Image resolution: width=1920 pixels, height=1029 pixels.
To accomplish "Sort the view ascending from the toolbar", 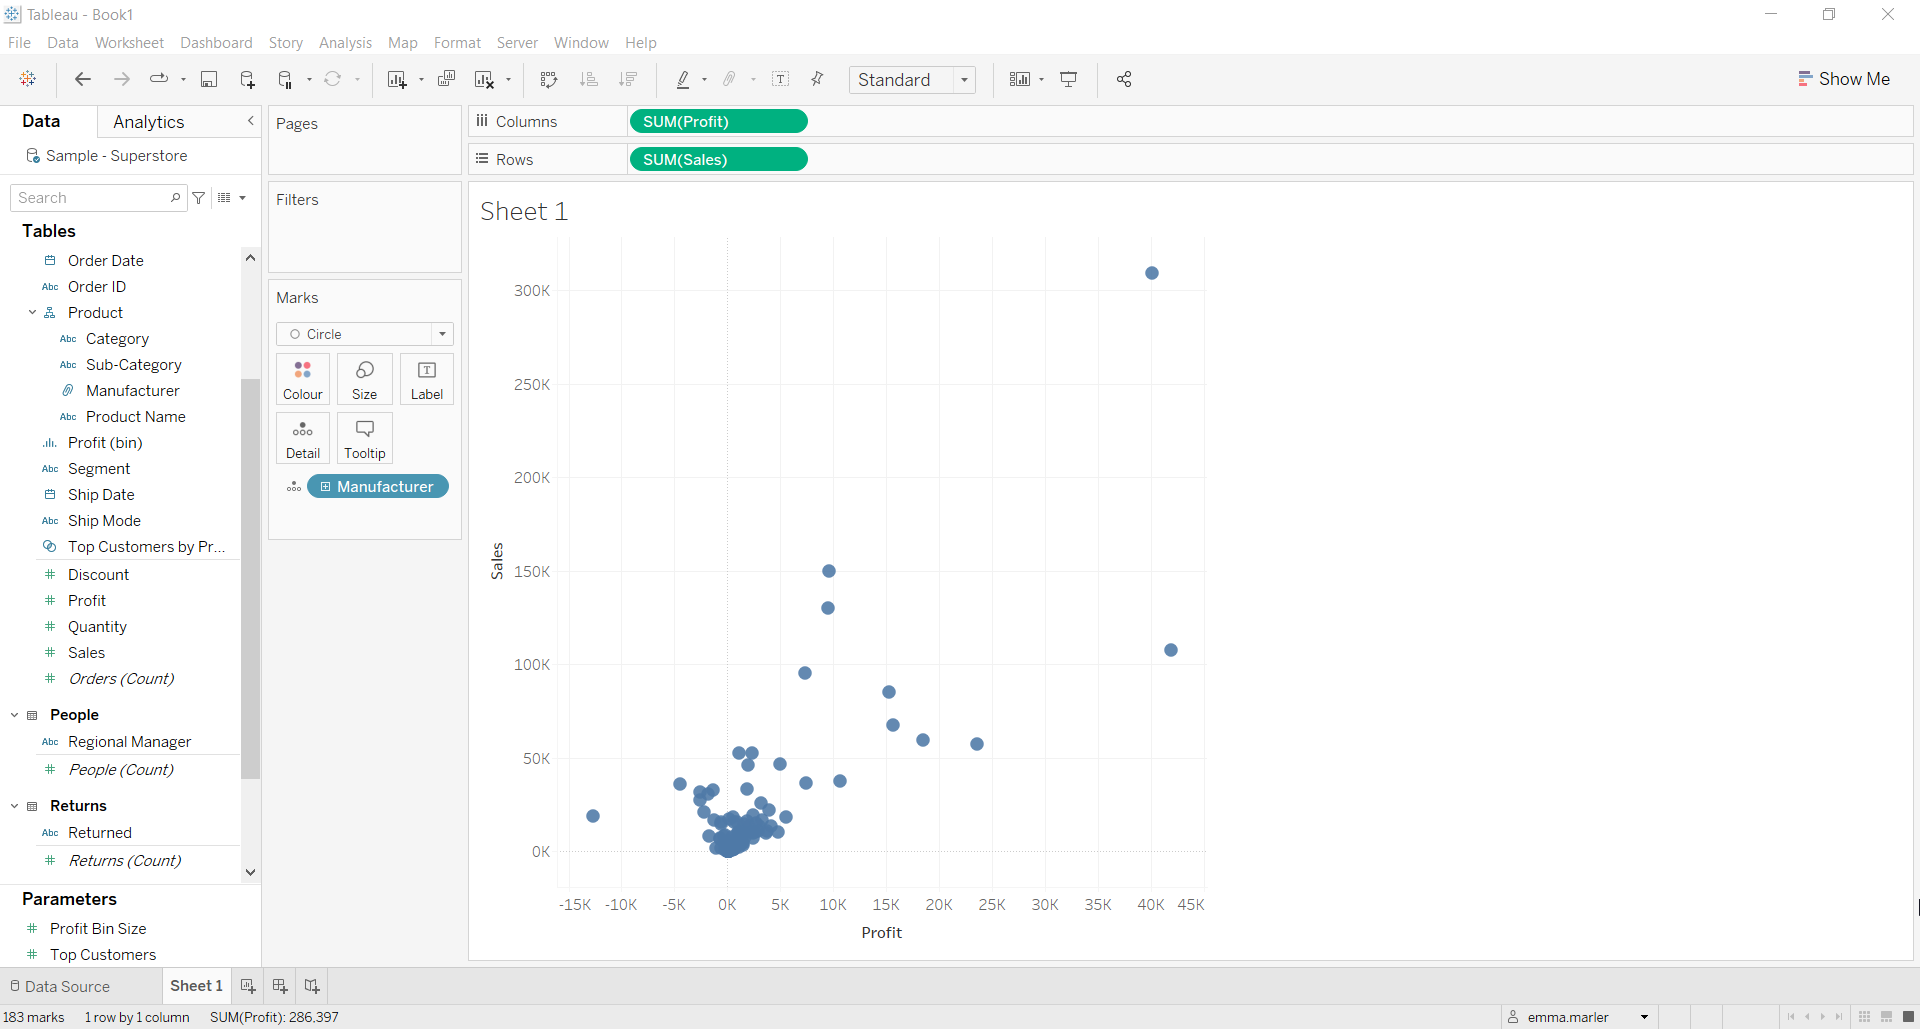I will click(590, 80).
